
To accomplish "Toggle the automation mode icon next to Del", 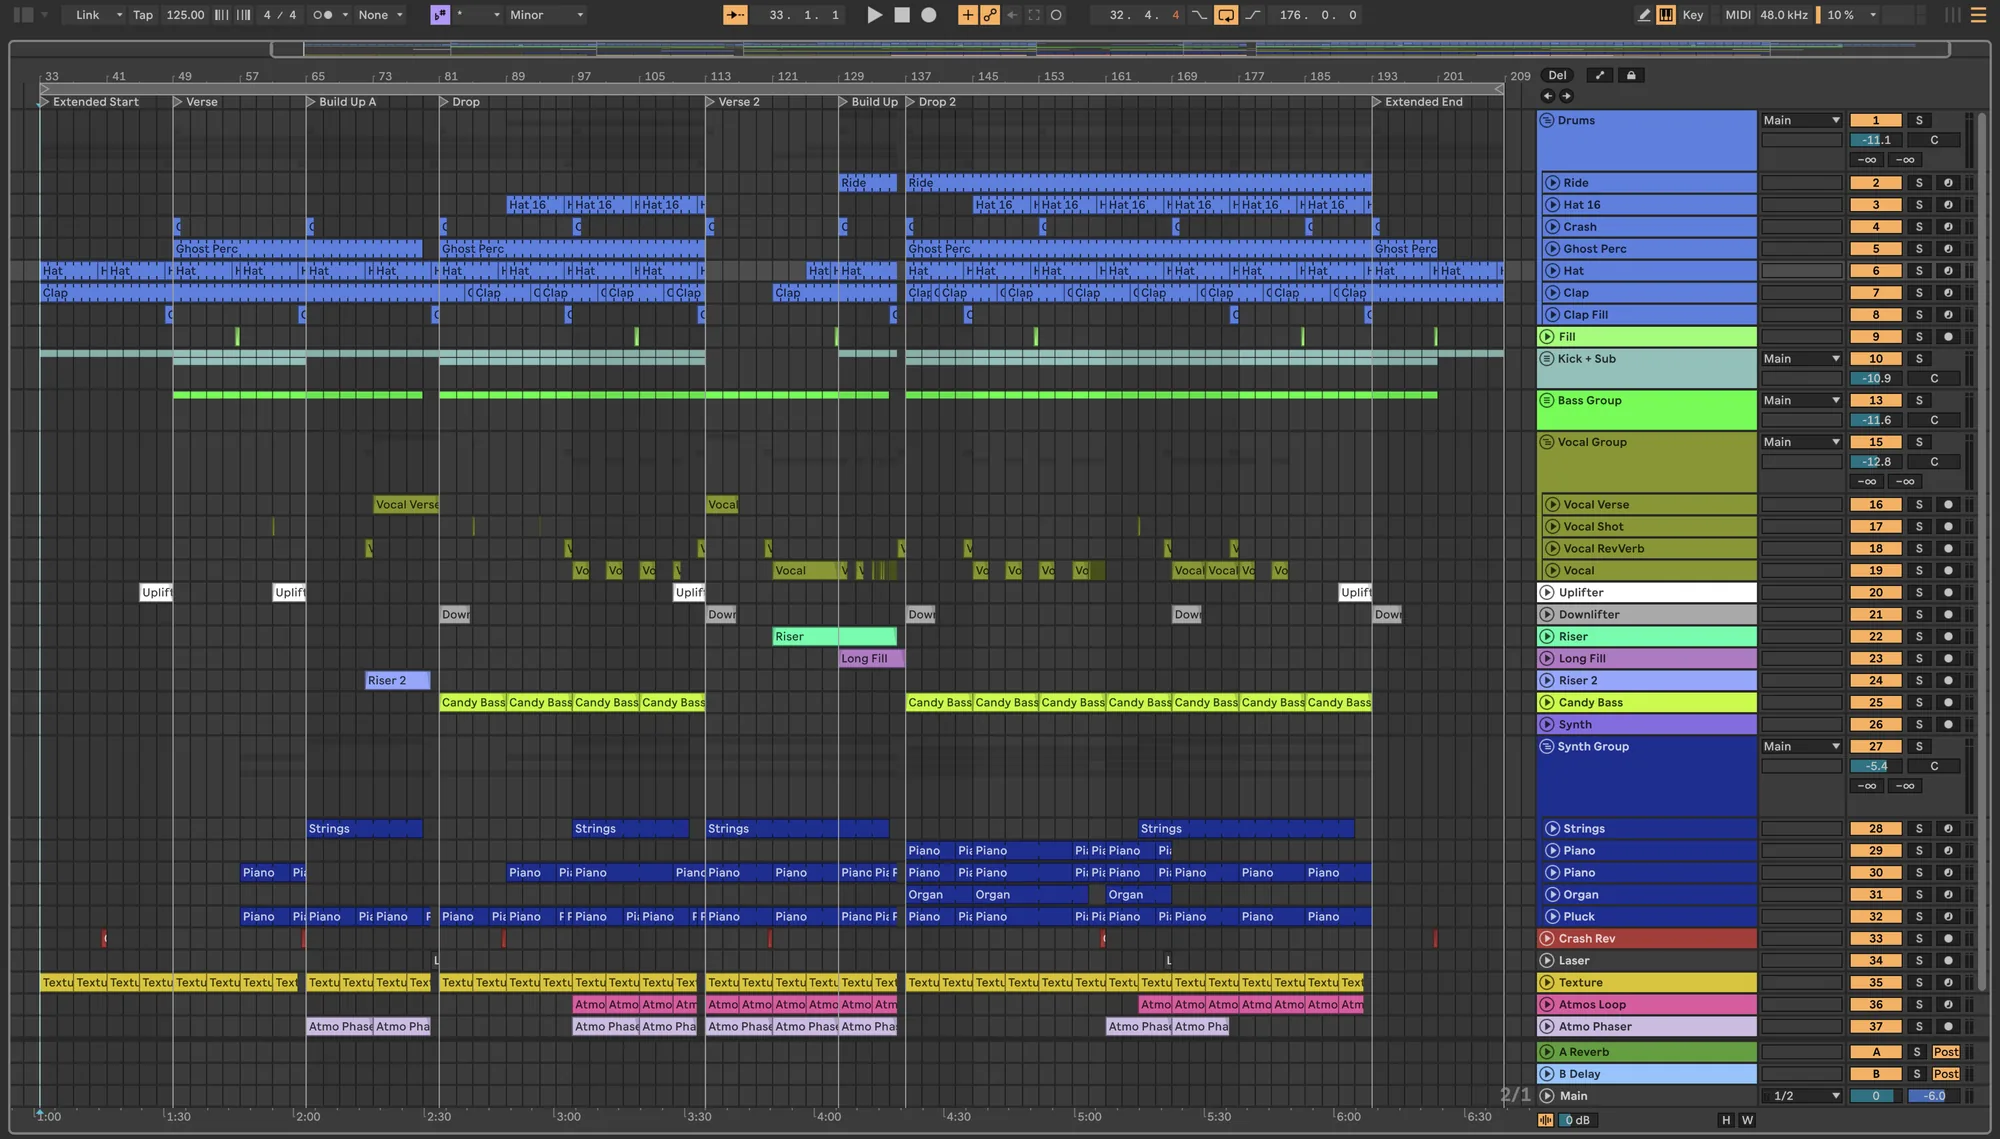I will point(1599,75).
